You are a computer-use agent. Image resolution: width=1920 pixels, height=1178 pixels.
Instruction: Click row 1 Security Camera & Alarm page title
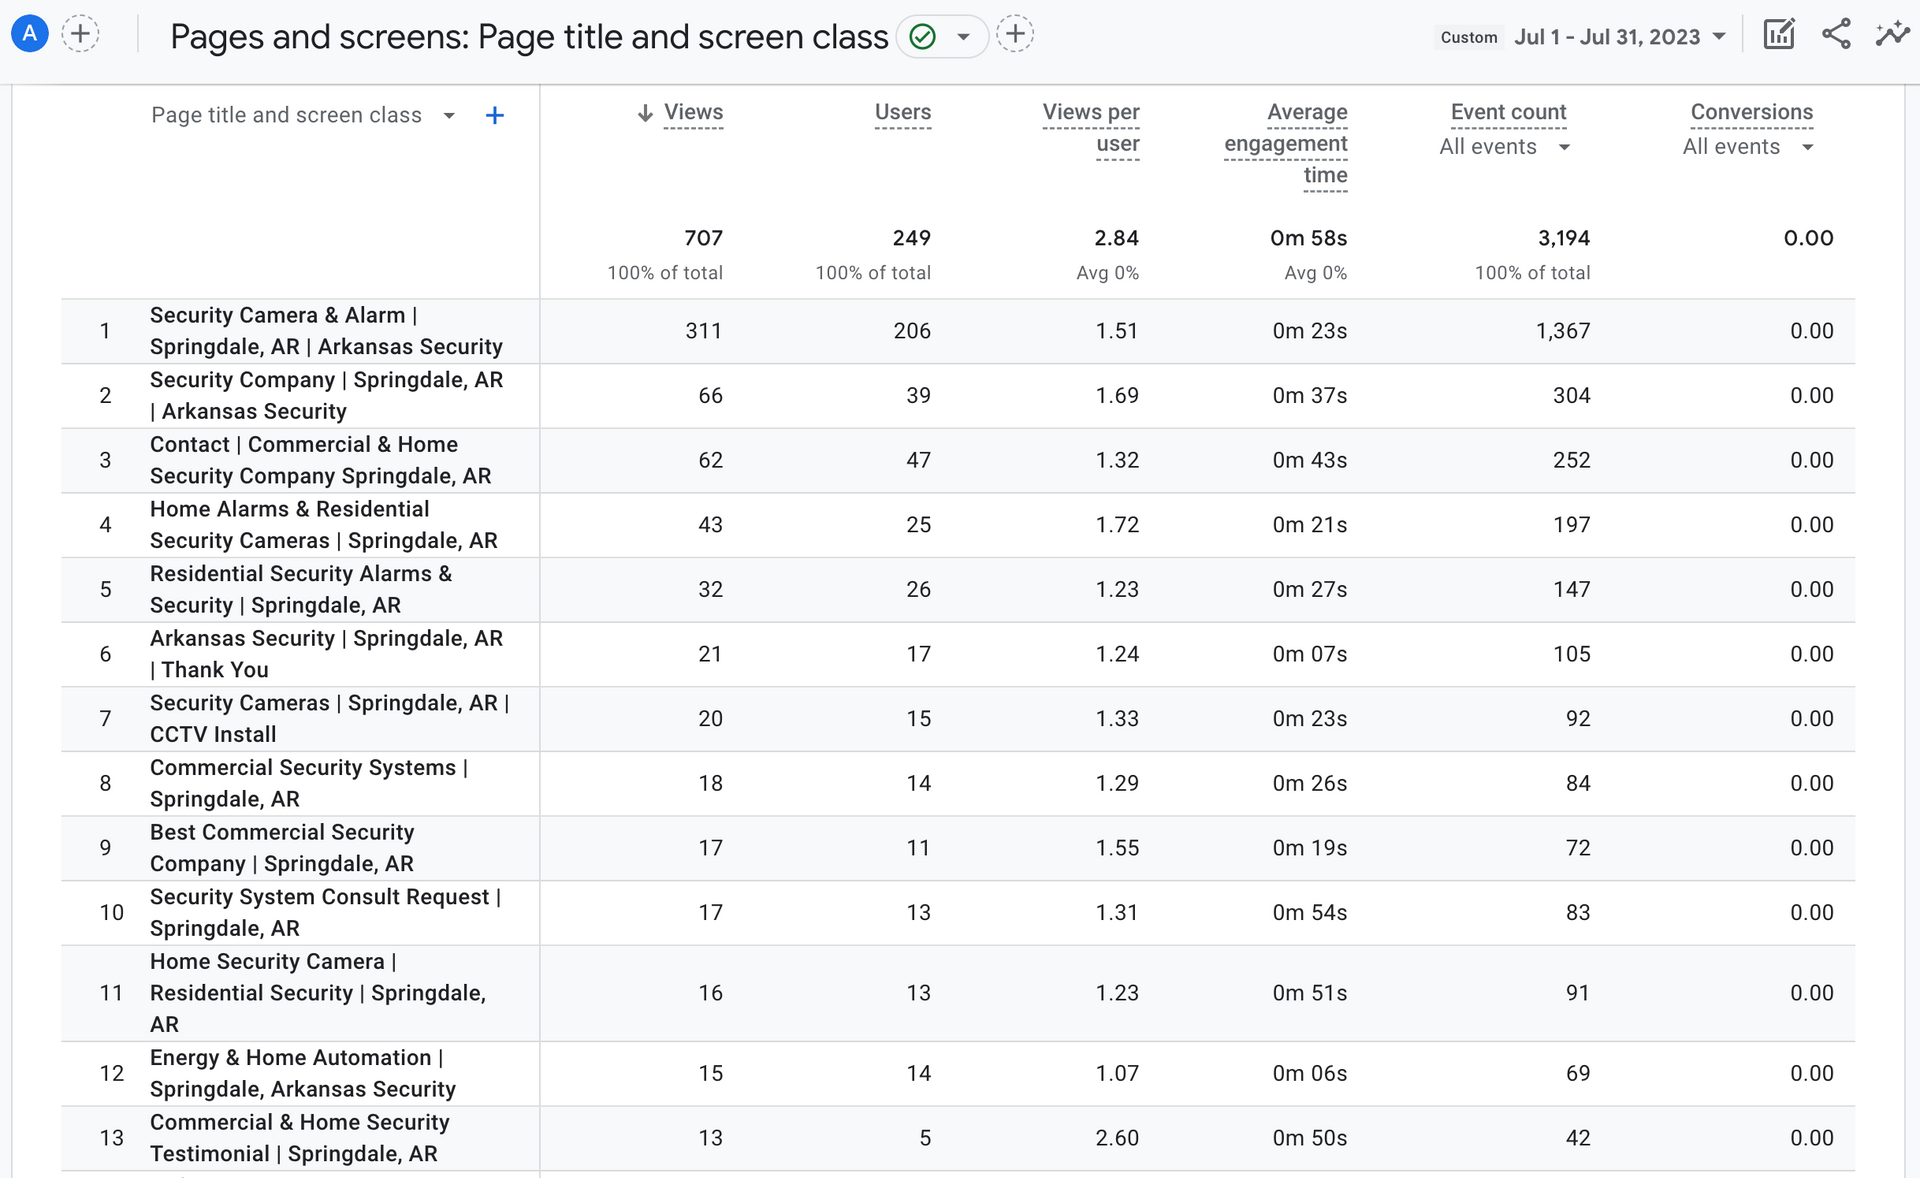tap(326, 331)
